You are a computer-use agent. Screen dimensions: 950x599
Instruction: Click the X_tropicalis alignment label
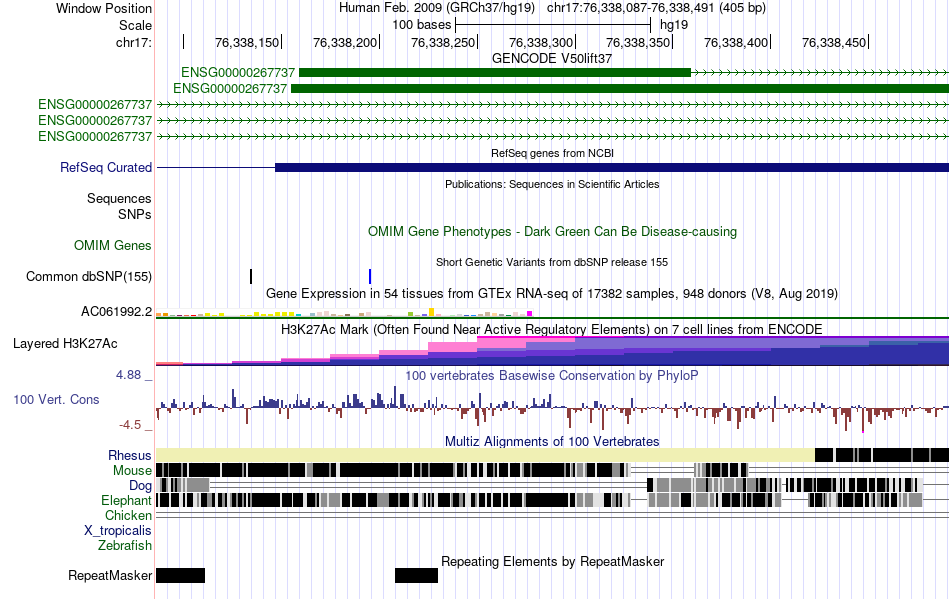click(118, 531)
